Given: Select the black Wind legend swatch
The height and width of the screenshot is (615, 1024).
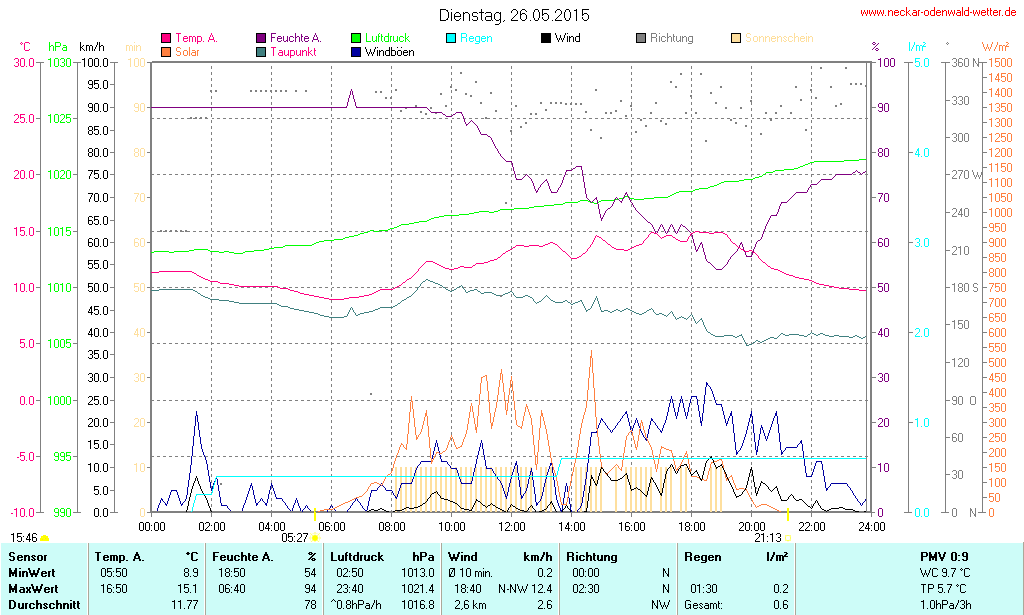Looking at the screenshot, I should (x=546, y=39).
